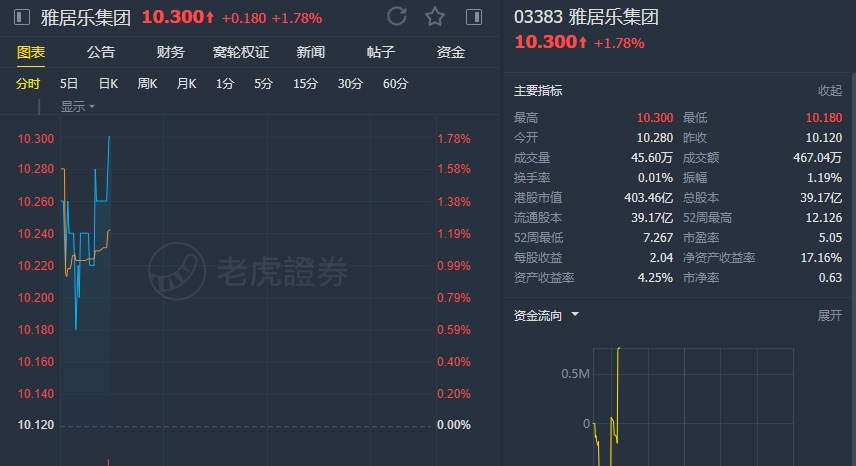
Task: Switch chart to 月K
Action: point(186,84)
